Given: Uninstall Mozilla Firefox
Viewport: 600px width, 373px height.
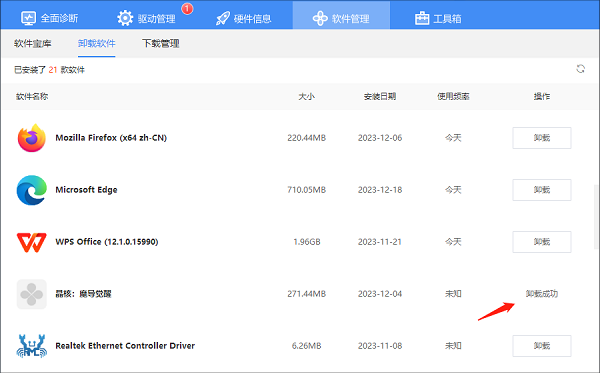Looking at the screenshot, I should point(542,138).
